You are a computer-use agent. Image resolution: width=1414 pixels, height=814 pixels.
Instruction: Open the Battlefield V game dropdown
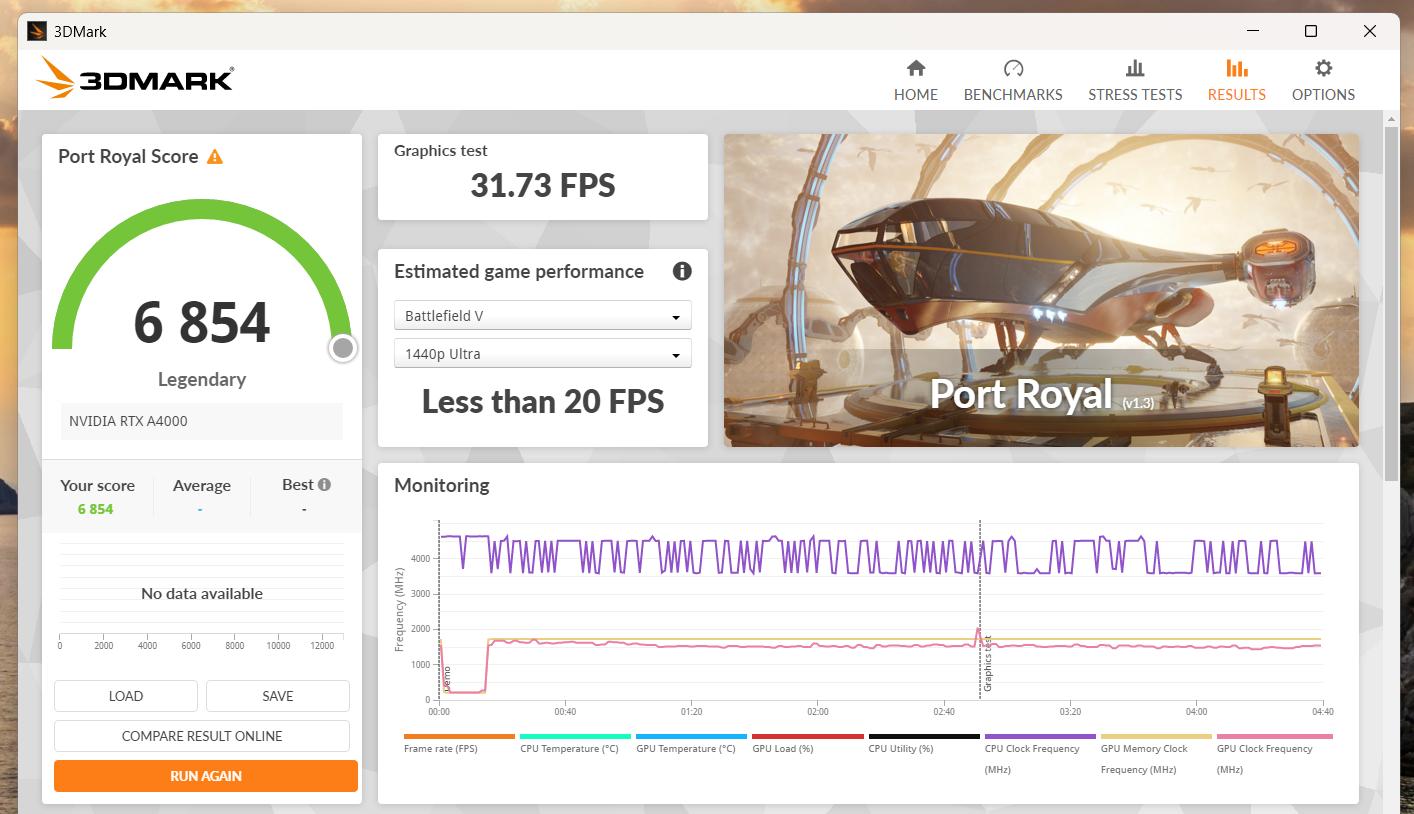coord(542,316)
